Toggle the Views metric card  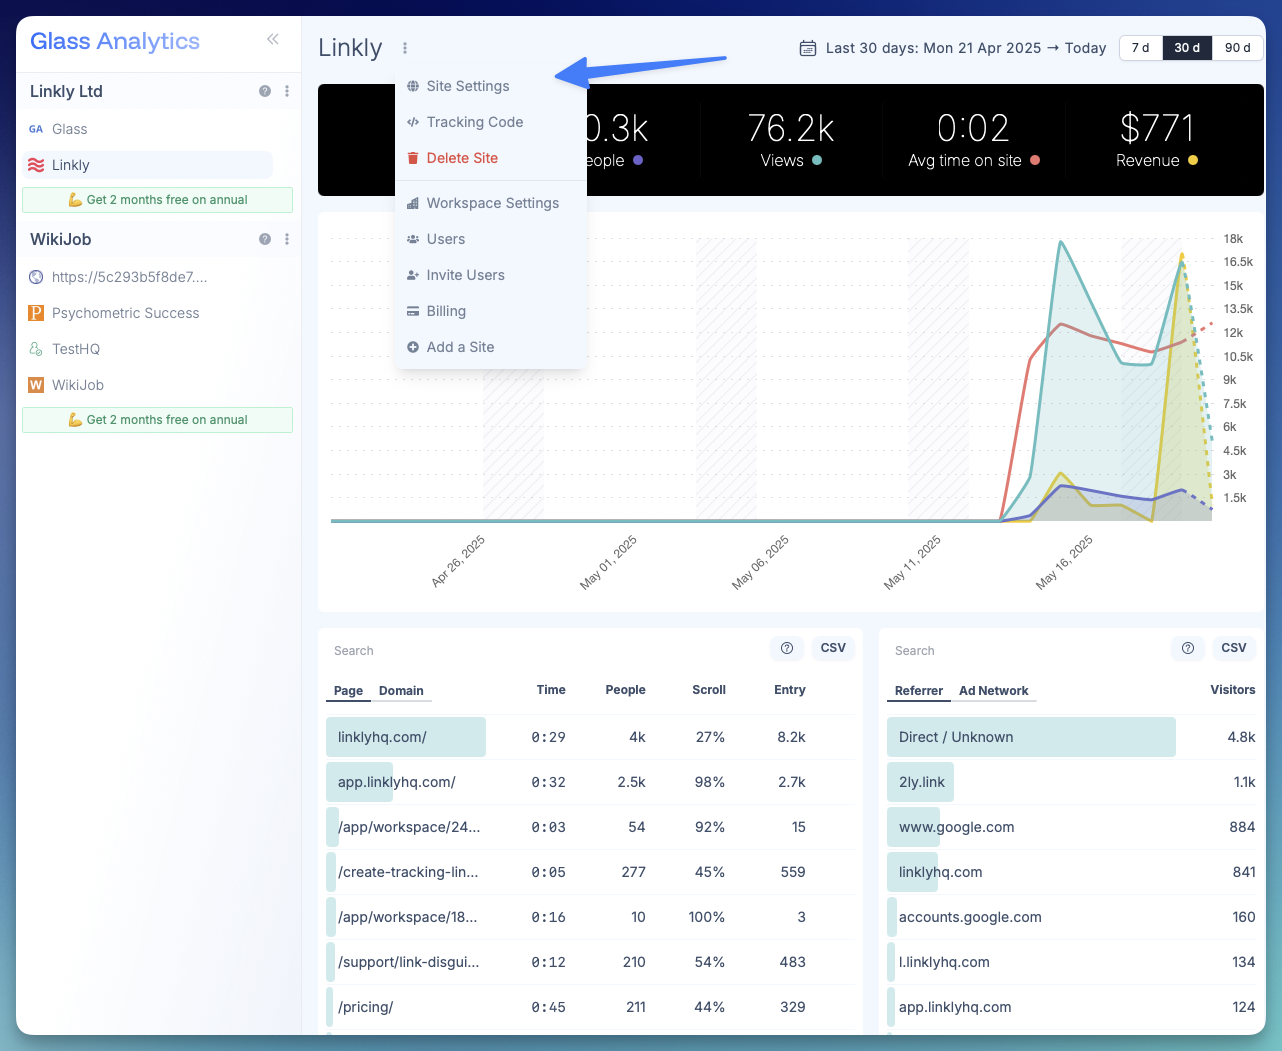click(791, 140)
